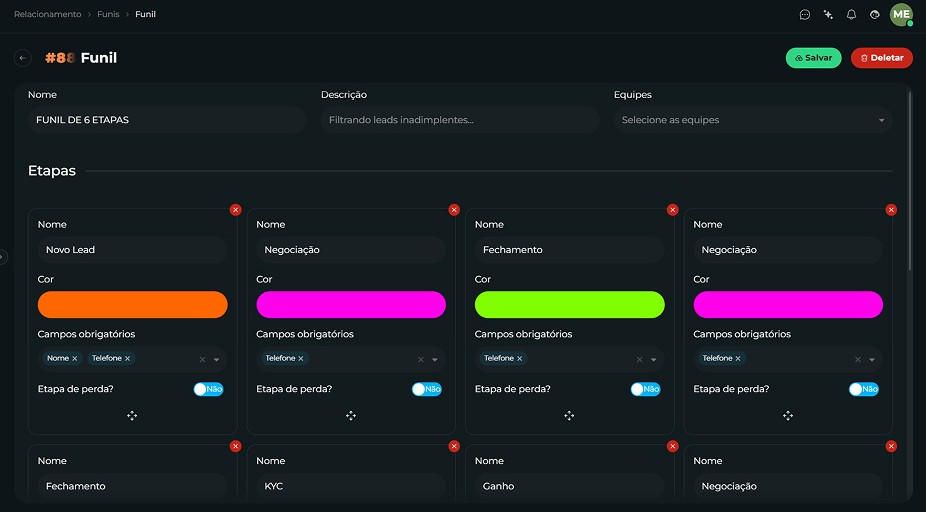Click move handle of Negociação stage after Fechamento
The width and height of the screenshot is (926, 512).
[788, 416]
